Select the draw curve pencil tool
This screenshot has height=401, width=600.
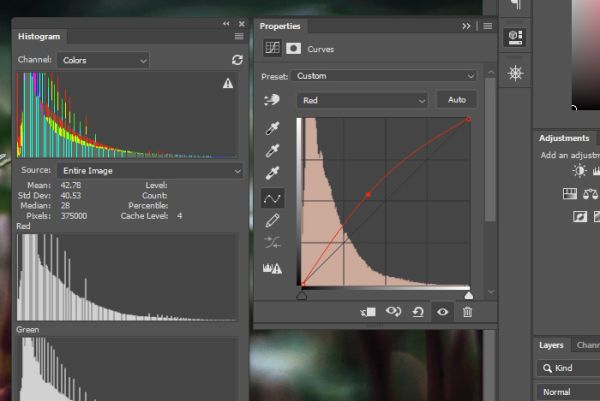coord(272,221)
